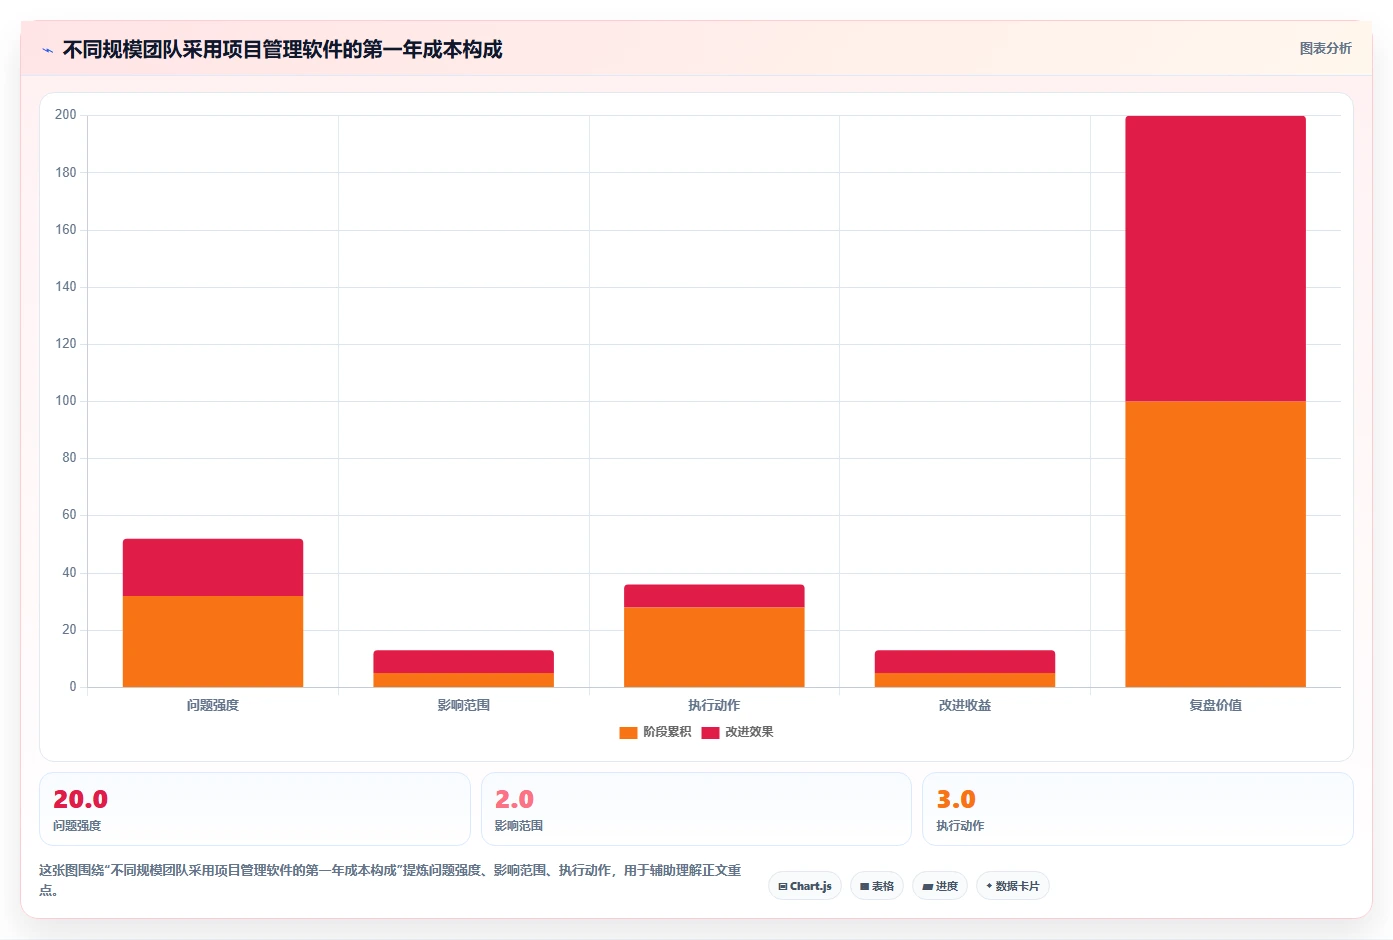Click the 3.0 value in the 执行动作 card

pos(956,799)
